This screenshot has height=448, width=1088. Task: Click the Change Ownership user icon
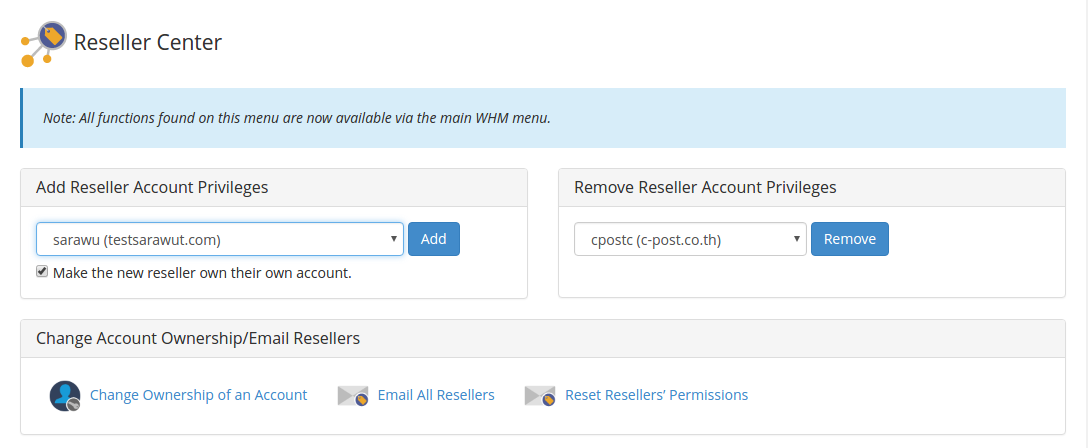[x=65, y=396]
